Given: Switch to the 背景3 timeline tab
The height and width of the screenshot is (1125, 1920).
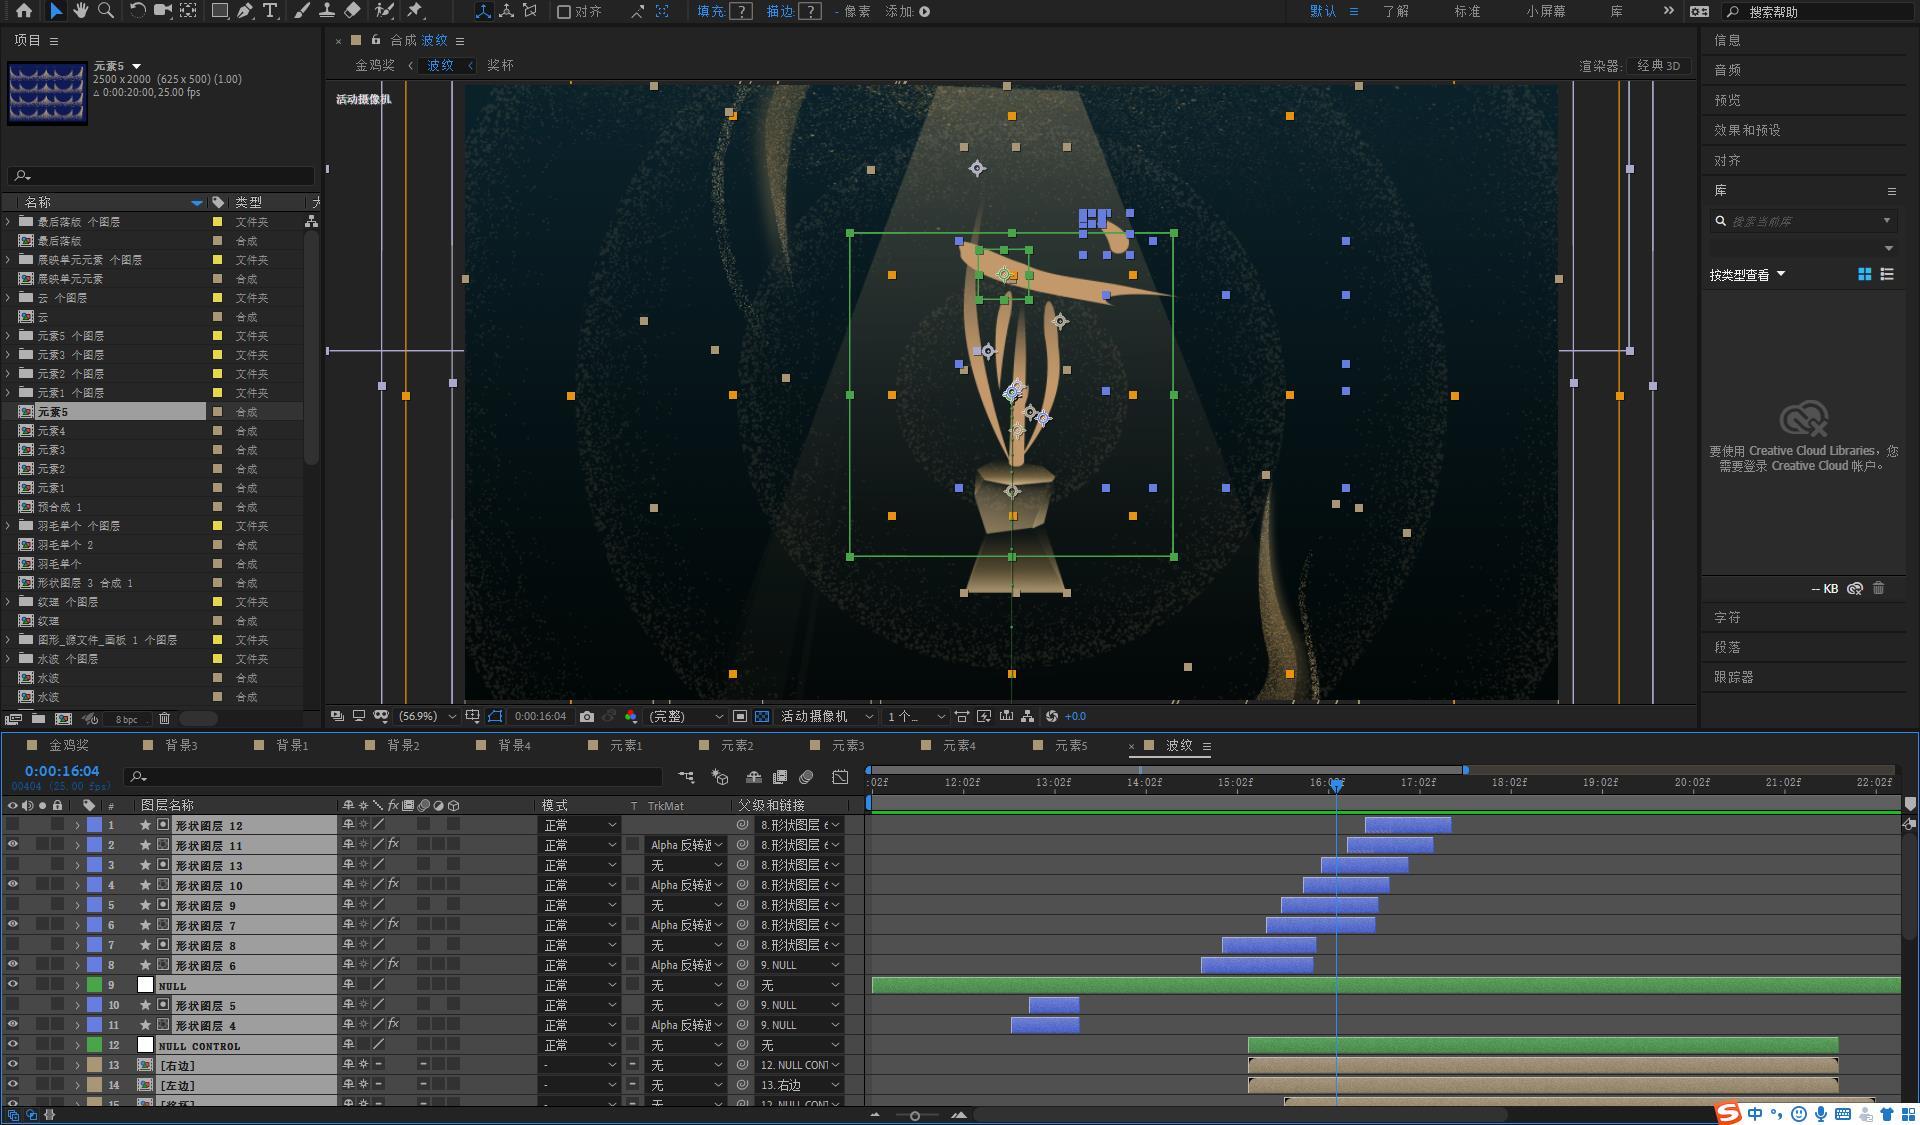Looking at the screenshot, I should pos(181,745).
